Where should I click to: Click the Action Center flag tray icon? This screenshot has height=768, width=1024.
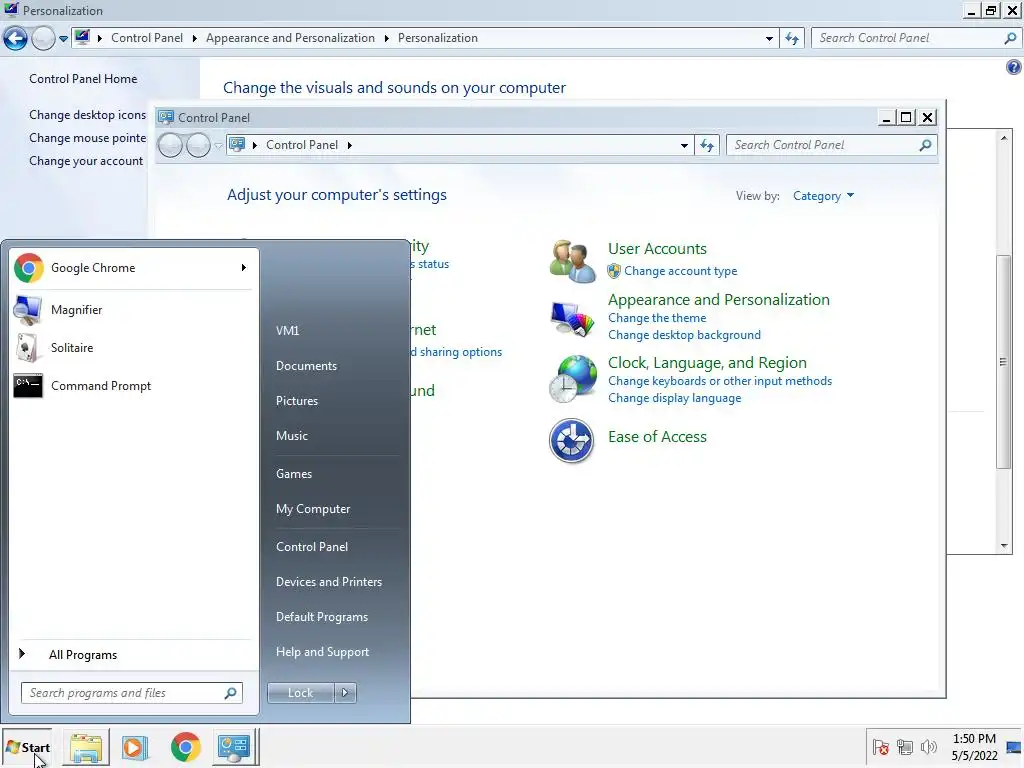[x=880, y=747]
